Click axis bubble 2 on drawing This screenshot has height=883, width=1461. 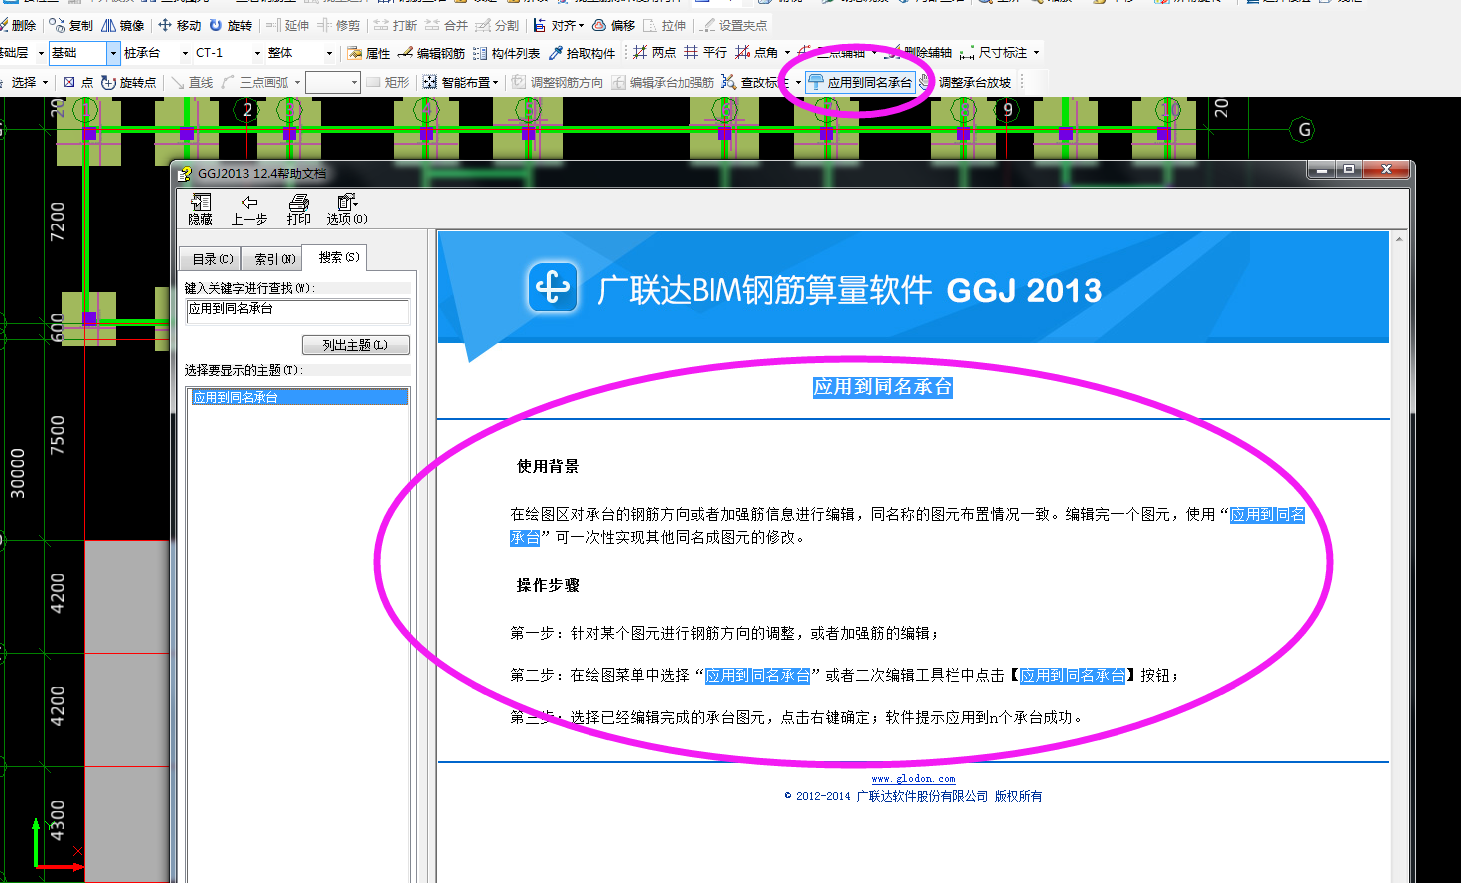[x=247, y=109]
